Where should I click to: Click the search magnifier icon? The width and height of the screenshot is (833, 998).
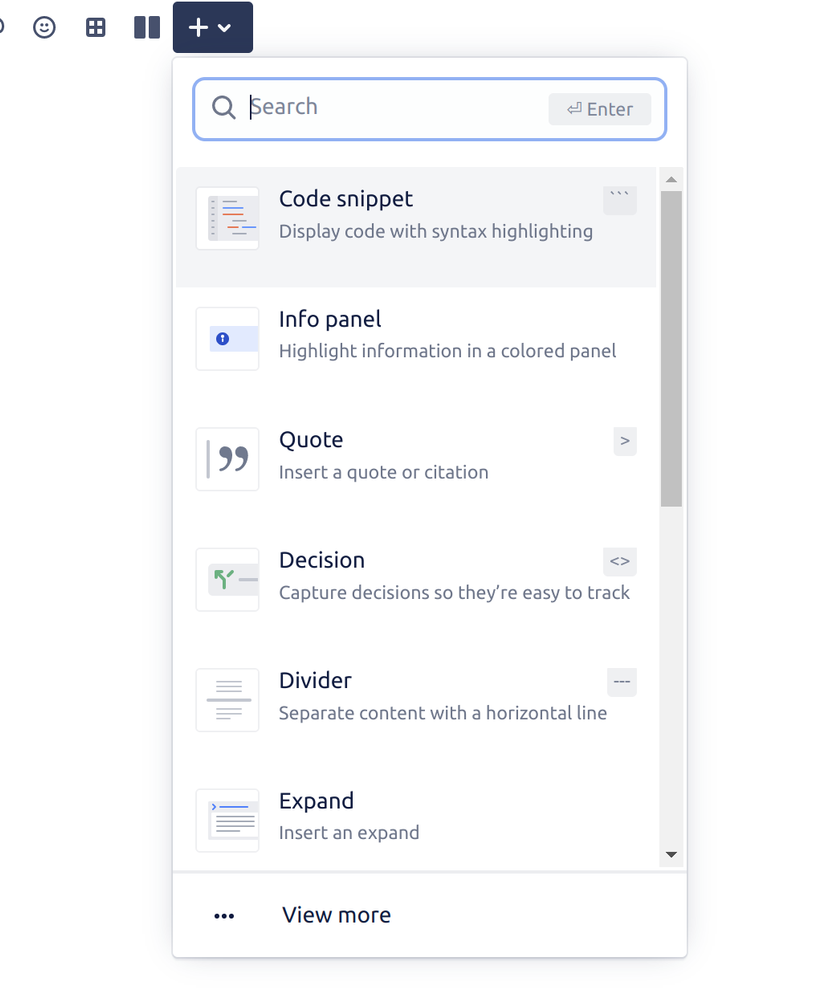[223, 107]
